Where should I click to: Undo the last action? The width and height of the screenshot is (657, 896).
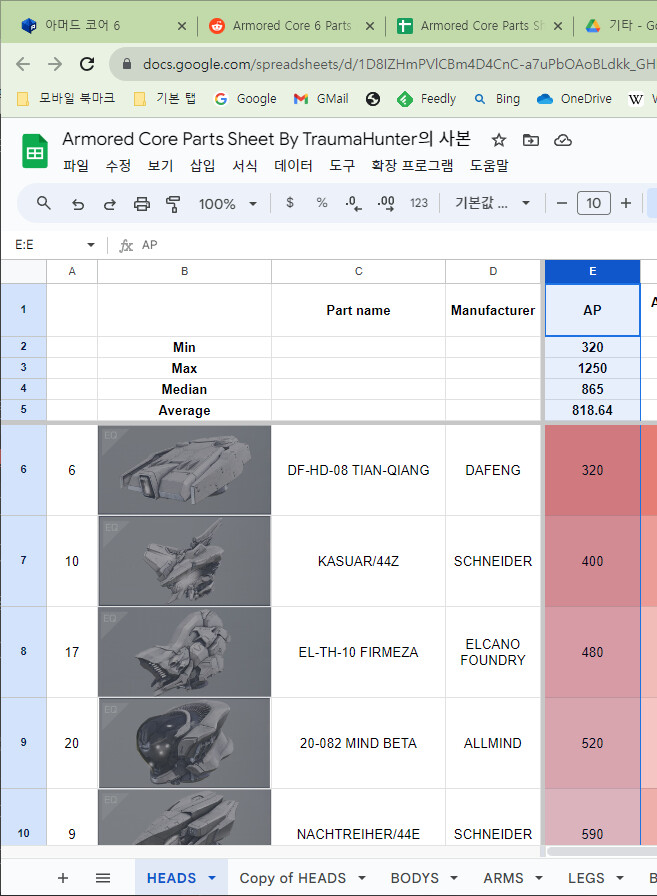(x=78, y=203)
